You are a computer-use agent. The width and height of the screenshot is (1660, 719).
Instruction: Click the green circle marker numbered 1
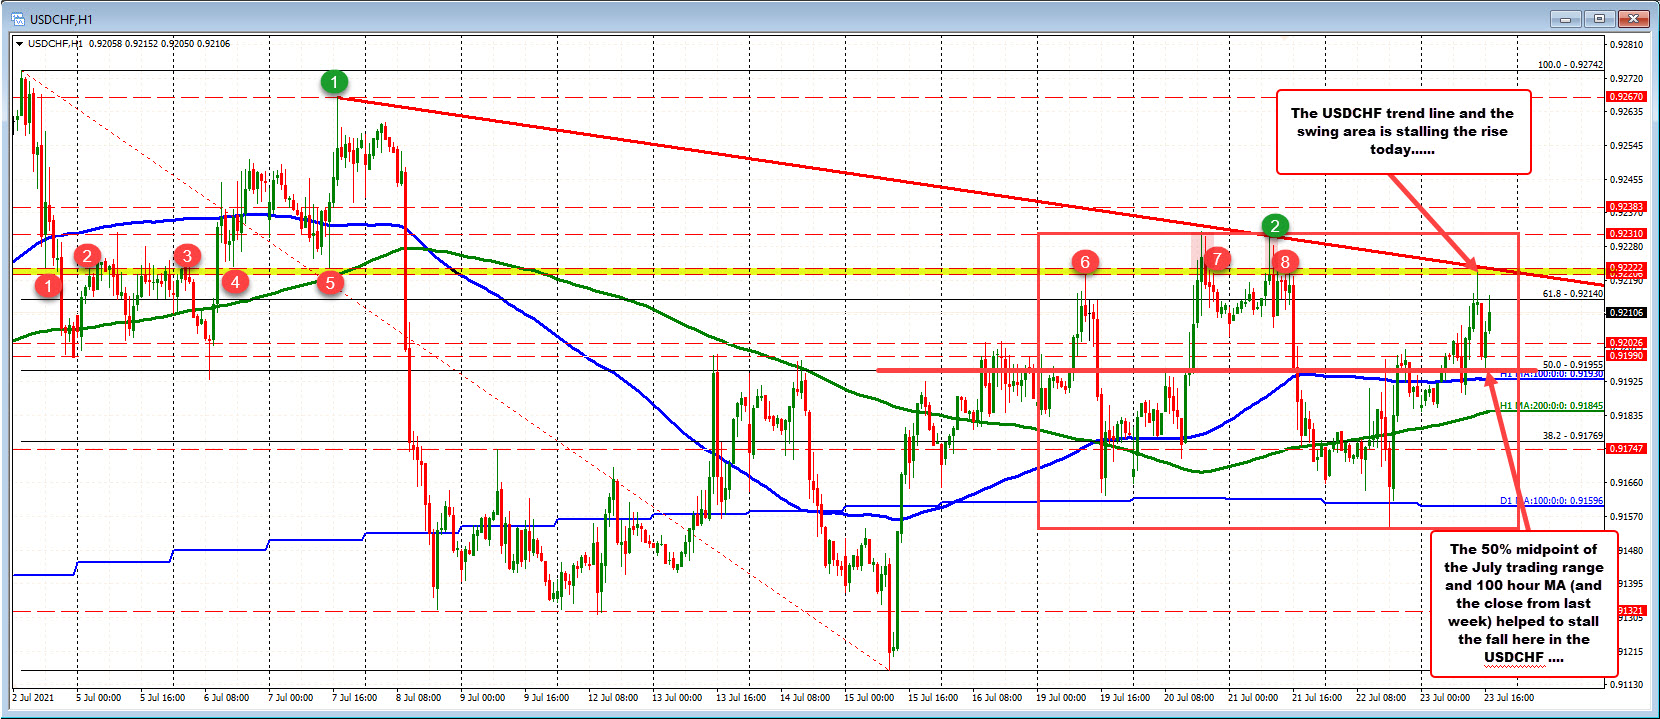click(334, 82)
